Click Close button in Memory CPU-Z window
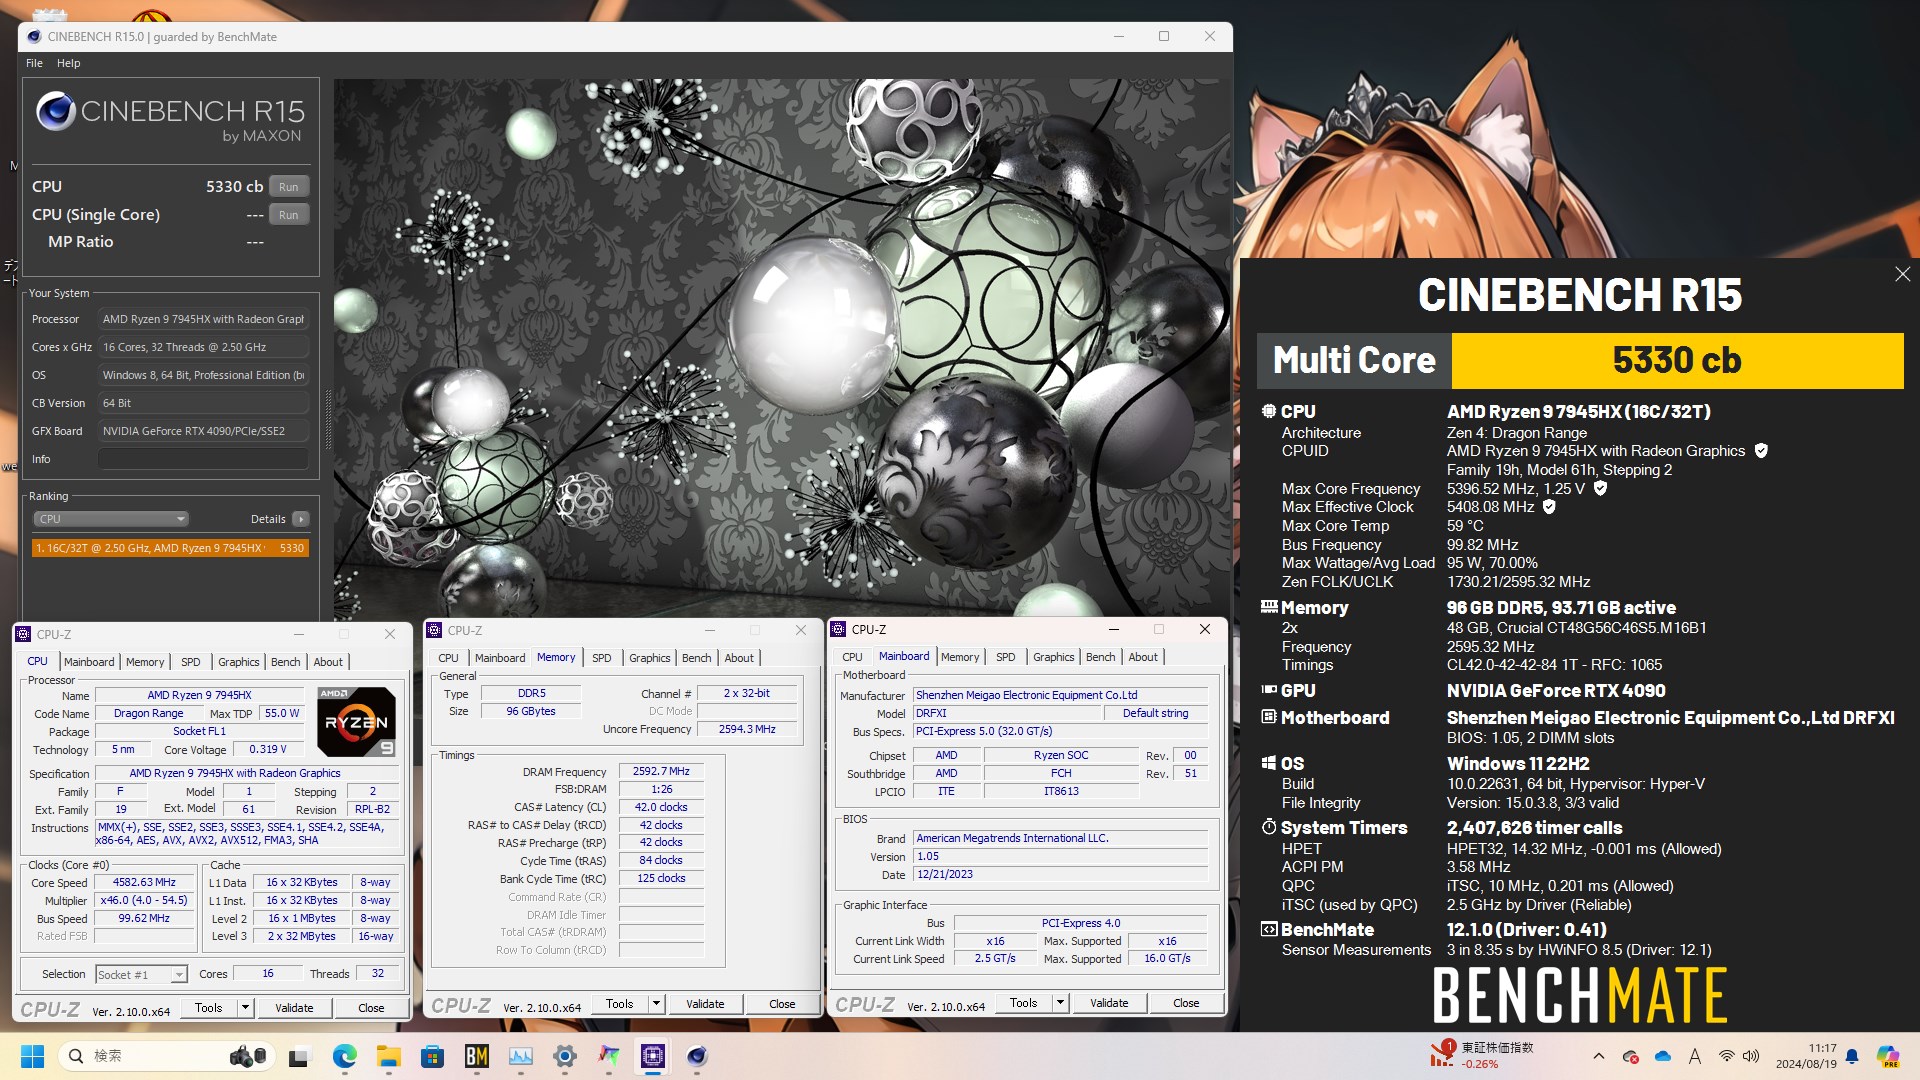Screen dimensions: 1920x1080 [x=782, y=1004]
